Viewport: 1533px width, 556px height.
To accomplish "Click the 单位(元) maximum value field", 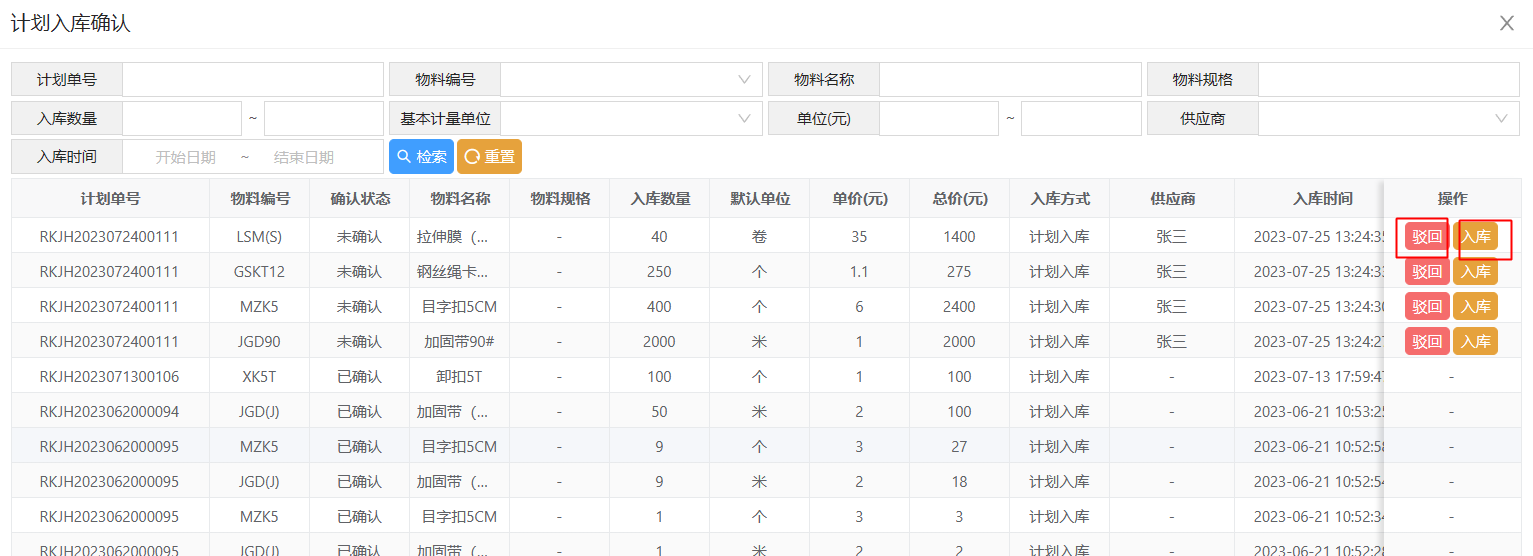I will coord(1080,119).
